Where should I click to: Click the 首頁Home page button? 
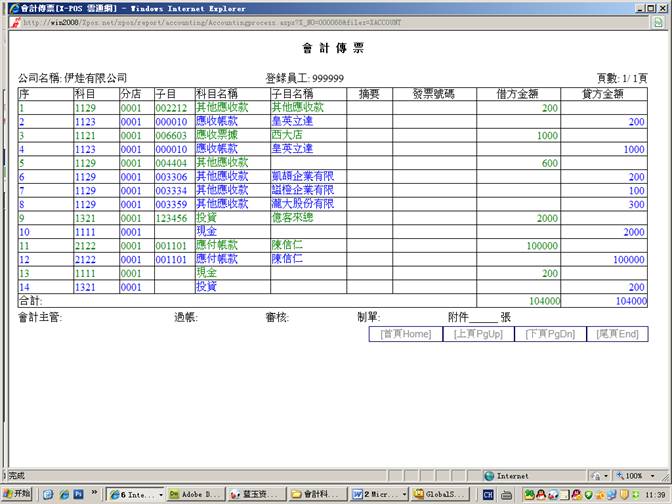(405, 334)
